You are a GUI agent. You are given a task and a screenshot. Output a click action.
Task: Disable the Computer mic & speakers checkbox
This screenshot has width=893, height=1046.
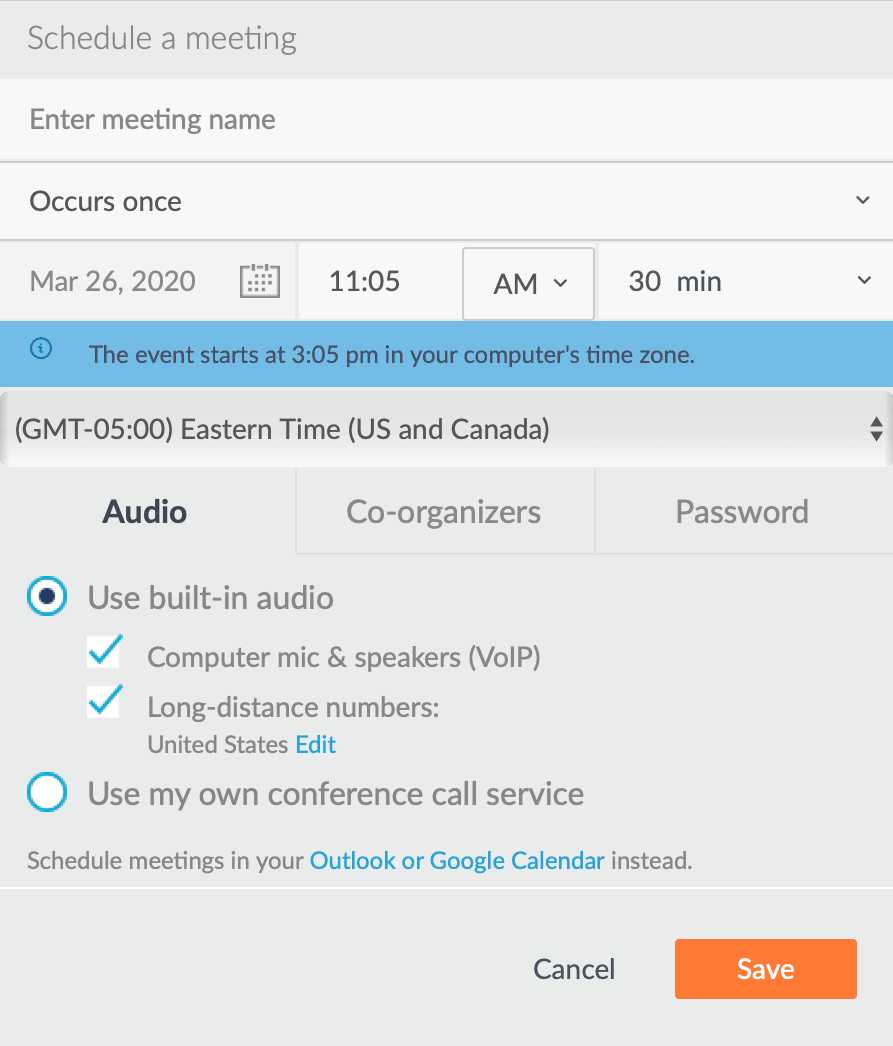coord(104,651)
